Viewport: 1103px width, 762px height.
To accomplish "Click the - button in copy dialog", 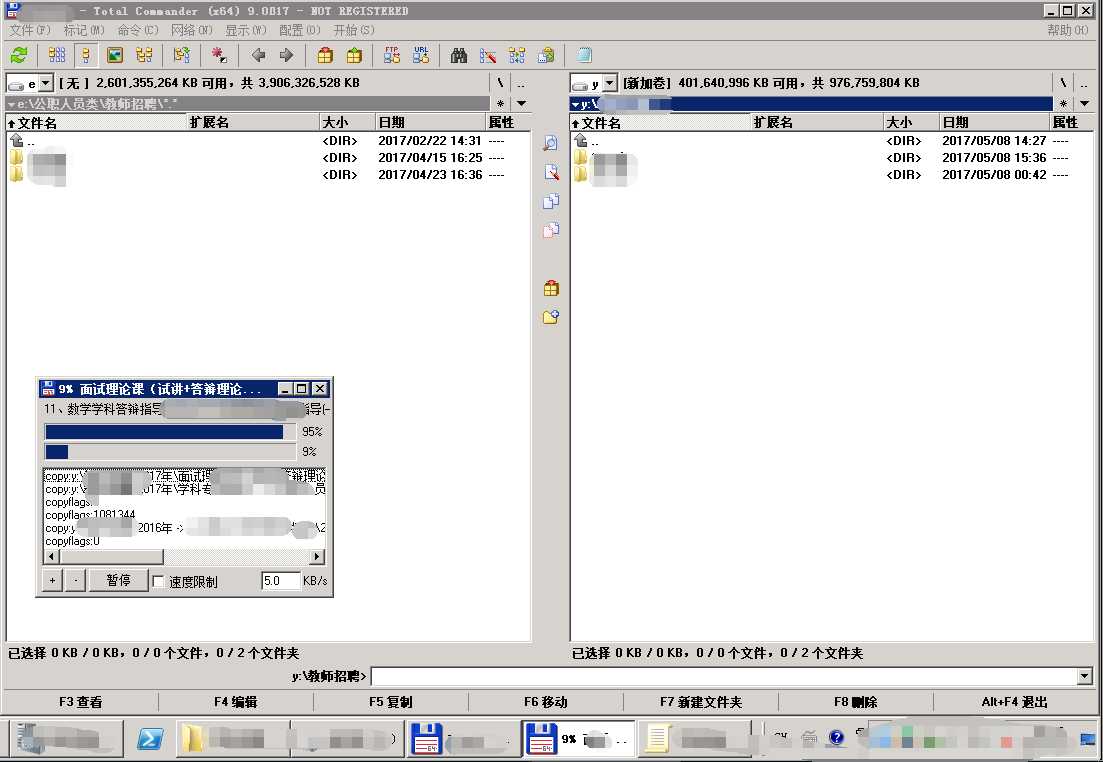I will click(75, 580).
